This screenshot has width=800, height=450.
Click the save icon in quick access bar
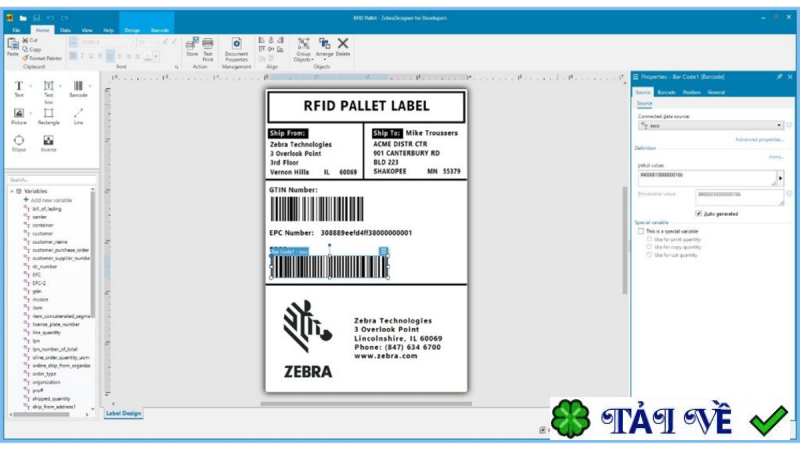[x=36, y=18]
